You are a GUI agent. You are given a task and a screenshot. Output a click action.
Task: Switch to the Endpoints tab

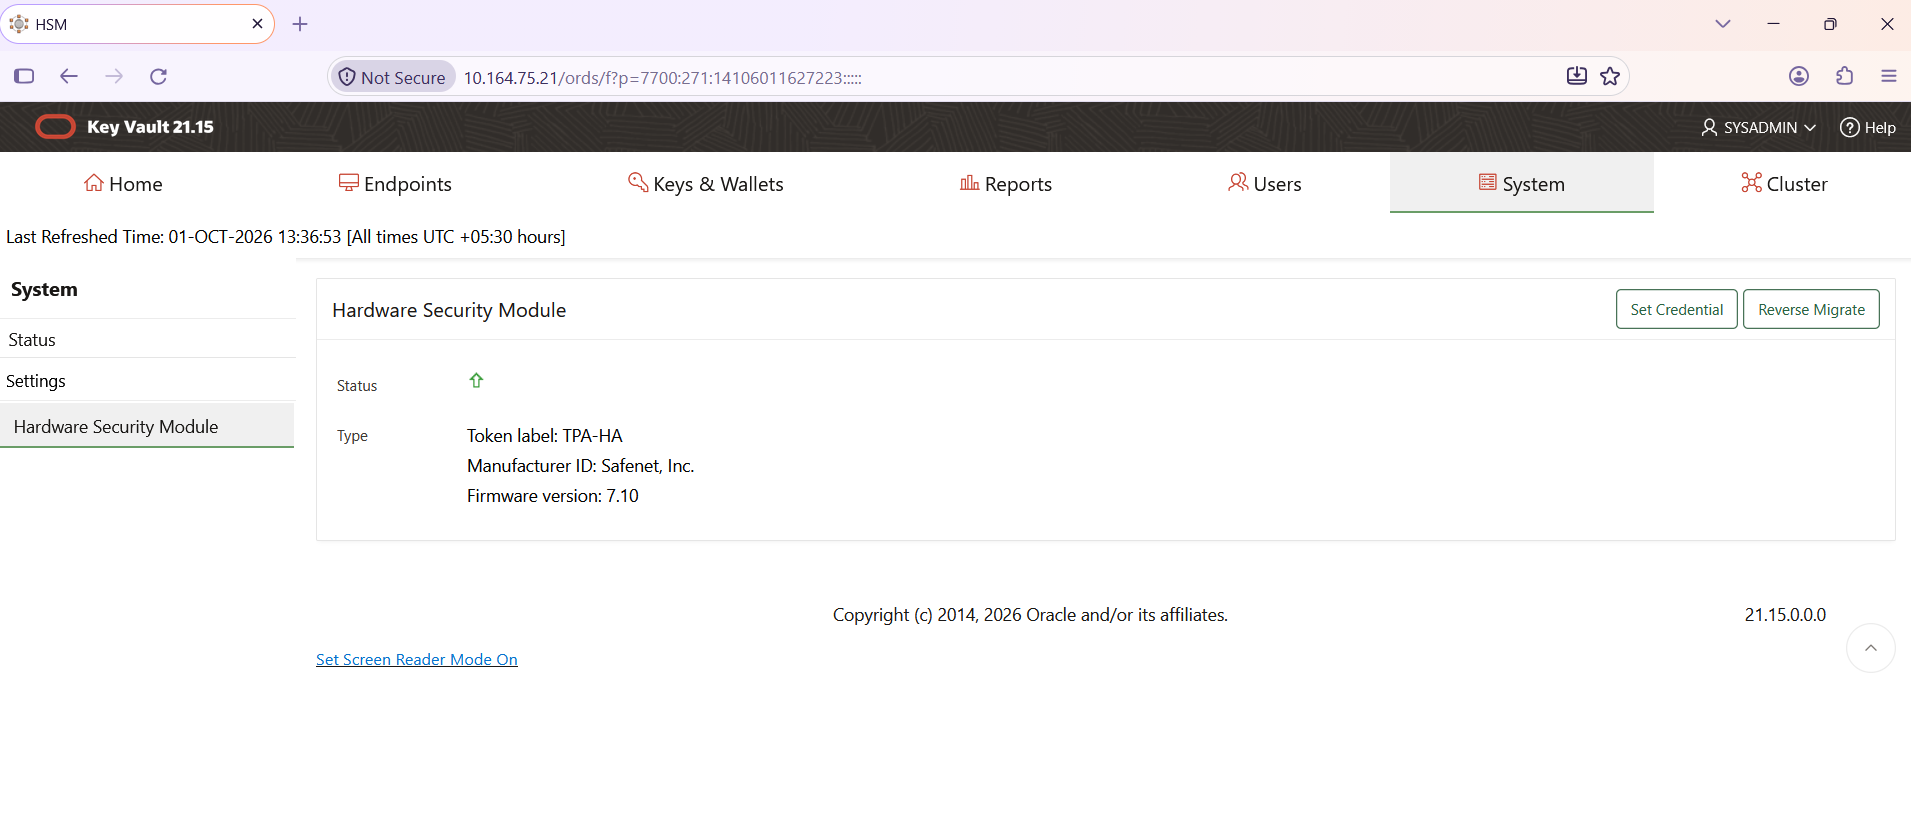[x=395, y=184]
